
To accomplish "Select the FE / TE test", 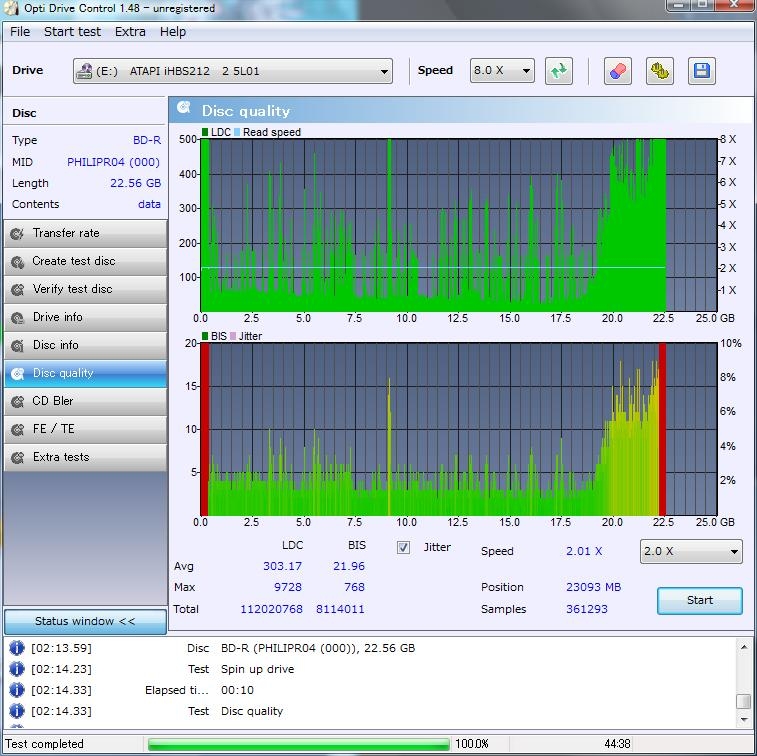I will [x=84, y=429].
